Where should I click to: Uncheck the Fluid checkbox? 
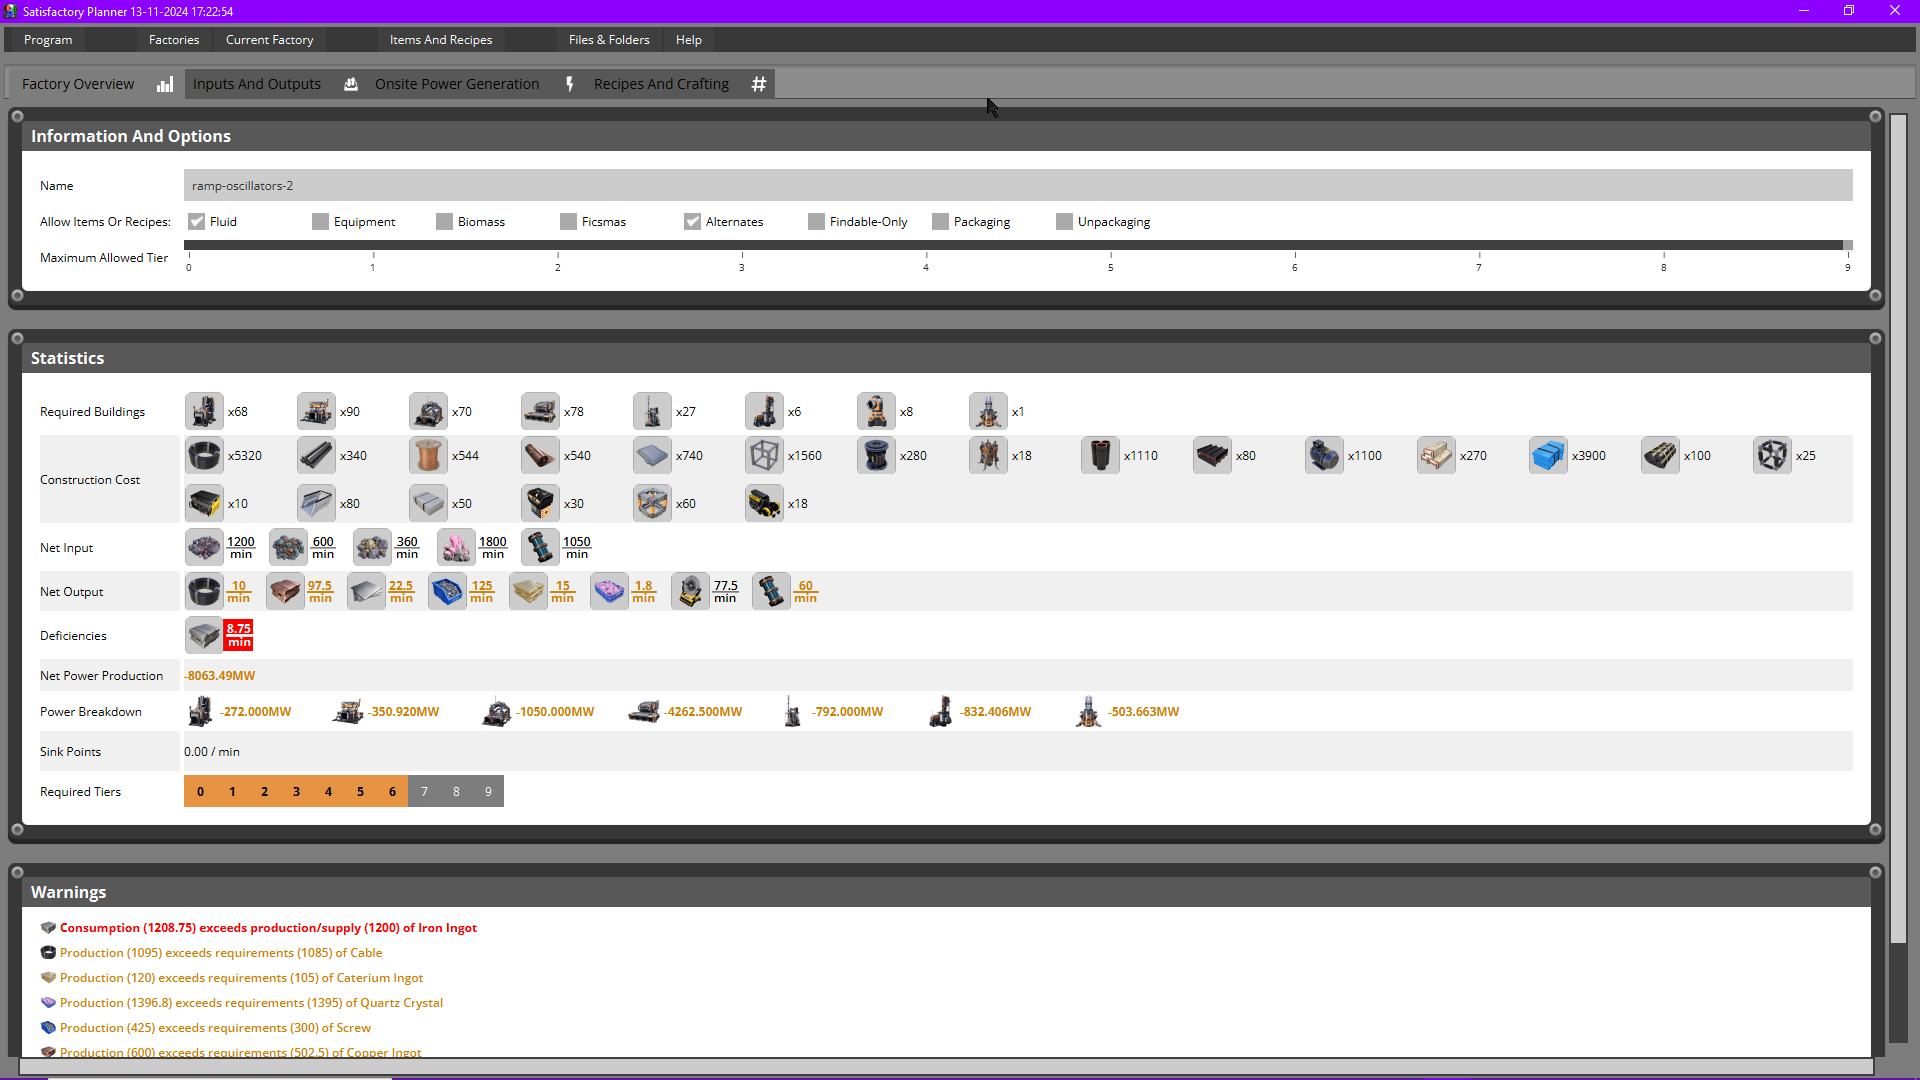(x=197, y=221)
